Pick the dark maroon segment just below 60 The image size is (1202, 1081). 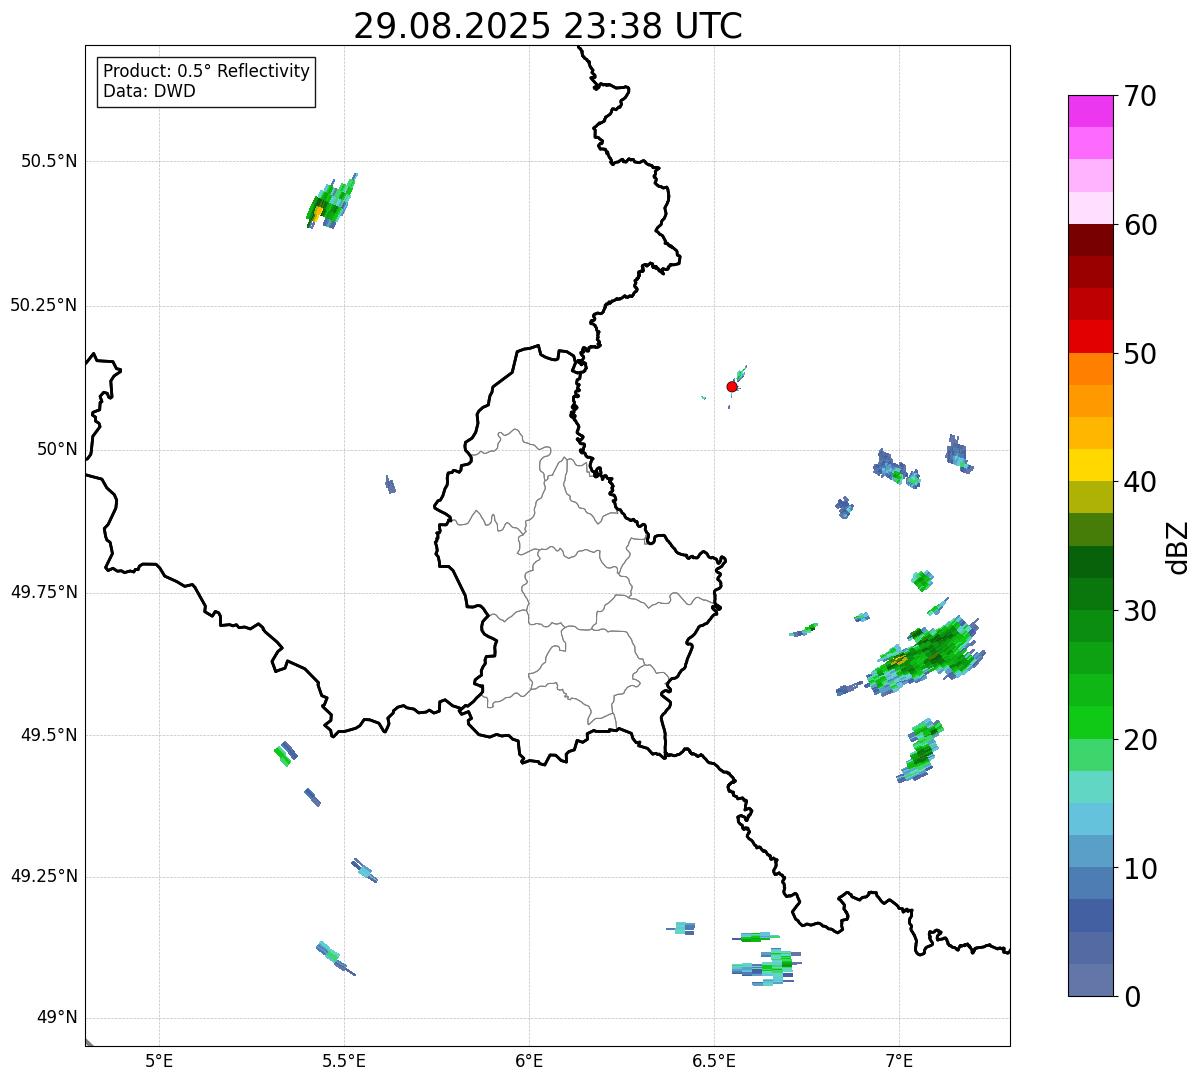[1091, 240]
